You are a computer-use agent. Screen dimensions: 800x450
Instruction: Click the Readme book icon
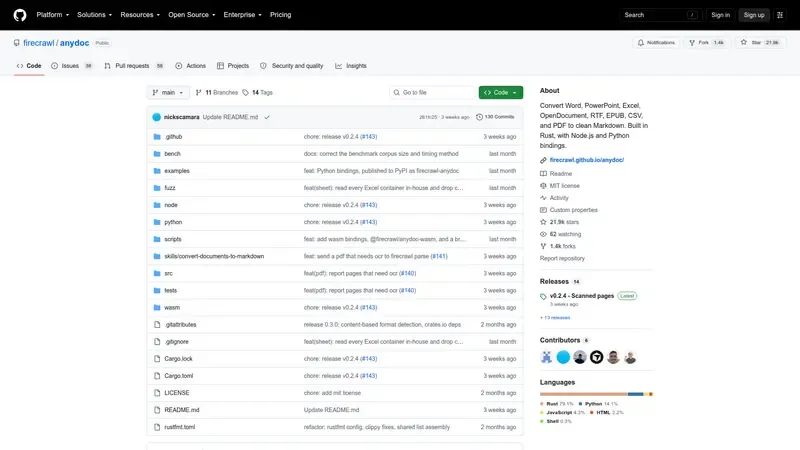coord(543,173)
